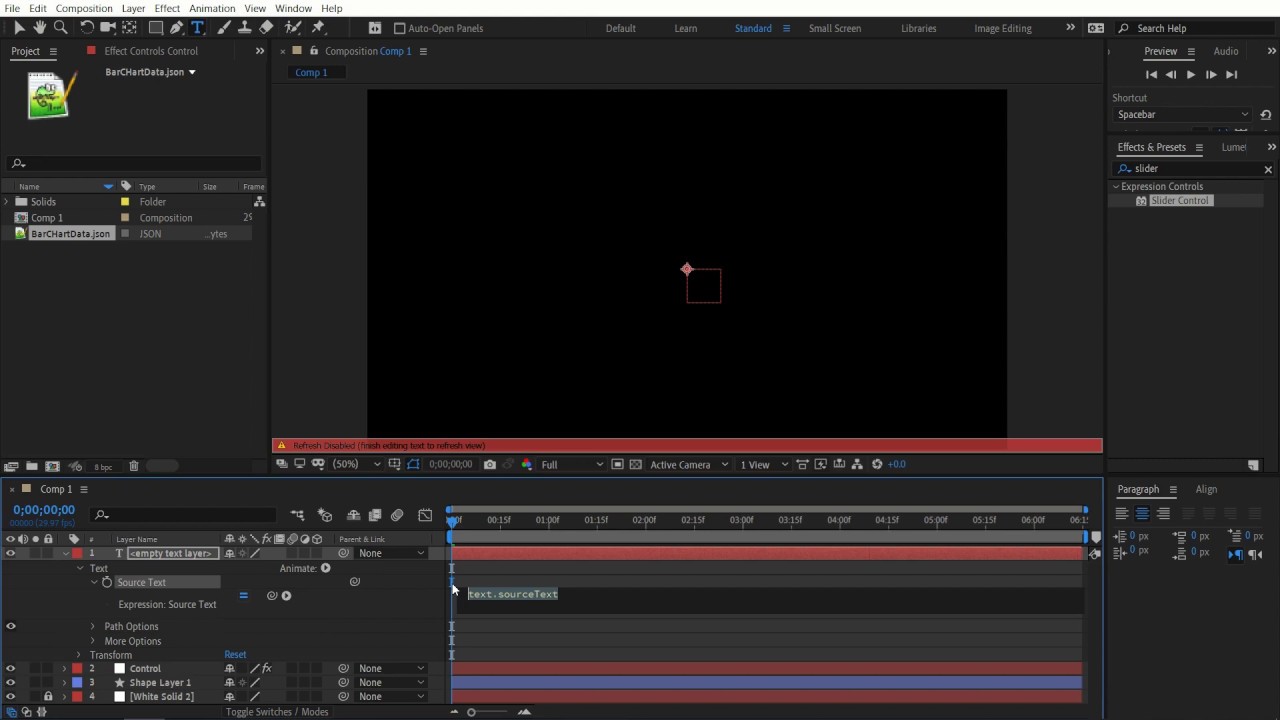Open the resolution Full dropdown
This screenshot has width=1280, height=720.
point(572,464)
